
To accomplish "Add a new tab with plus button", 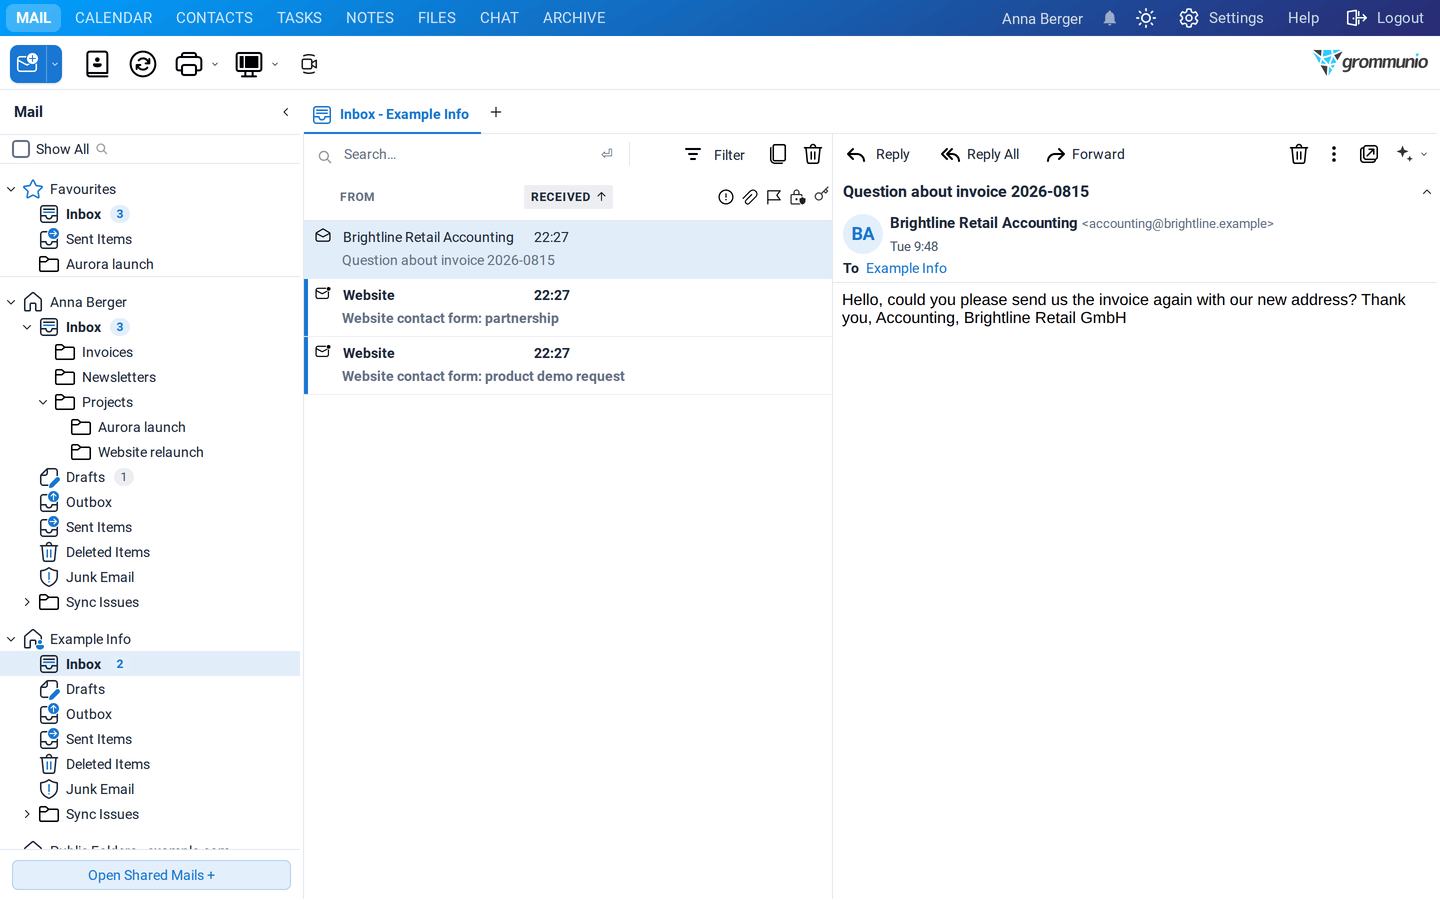I will click(496, 112).
